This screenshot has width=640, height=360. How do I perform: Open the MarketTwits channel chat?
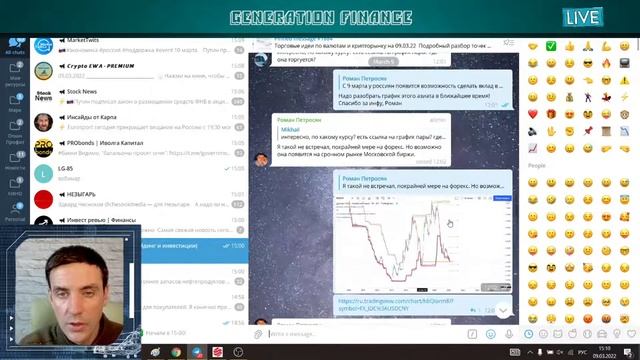pos(139,45)
